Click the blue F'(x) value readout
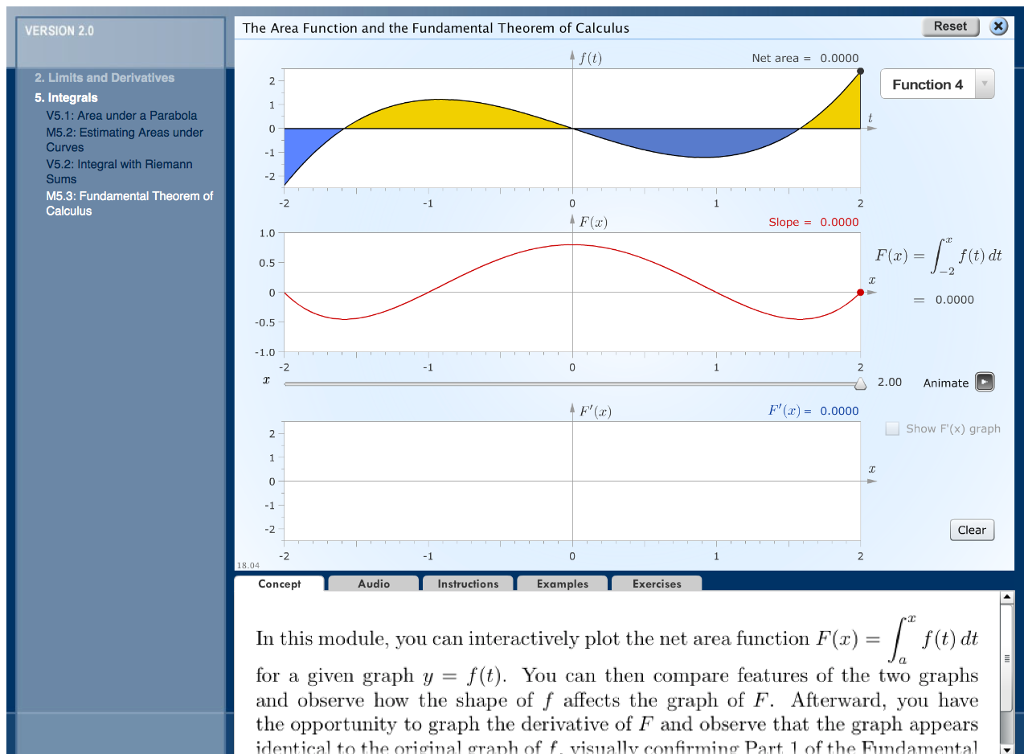 (x=839, y=411)
